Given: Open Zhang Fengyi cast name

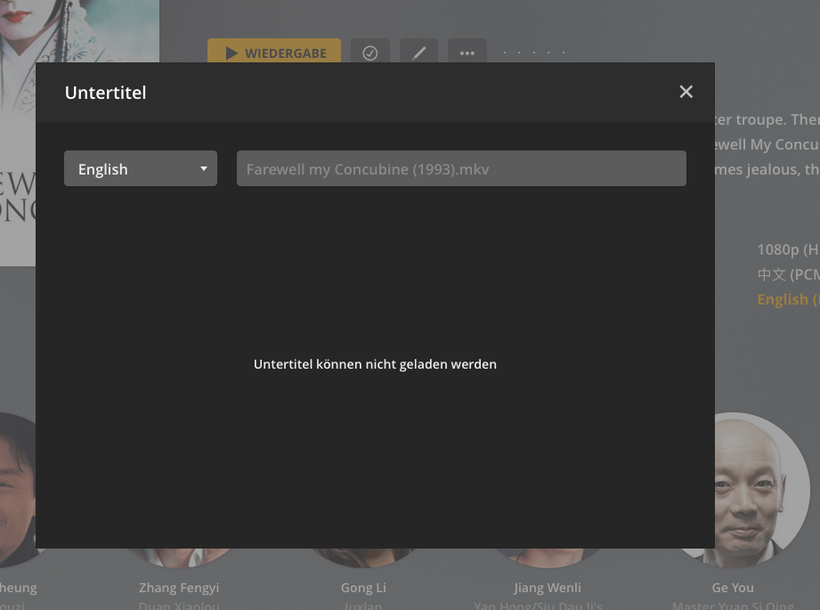Looking at the screenshot, I should point(179,588).
